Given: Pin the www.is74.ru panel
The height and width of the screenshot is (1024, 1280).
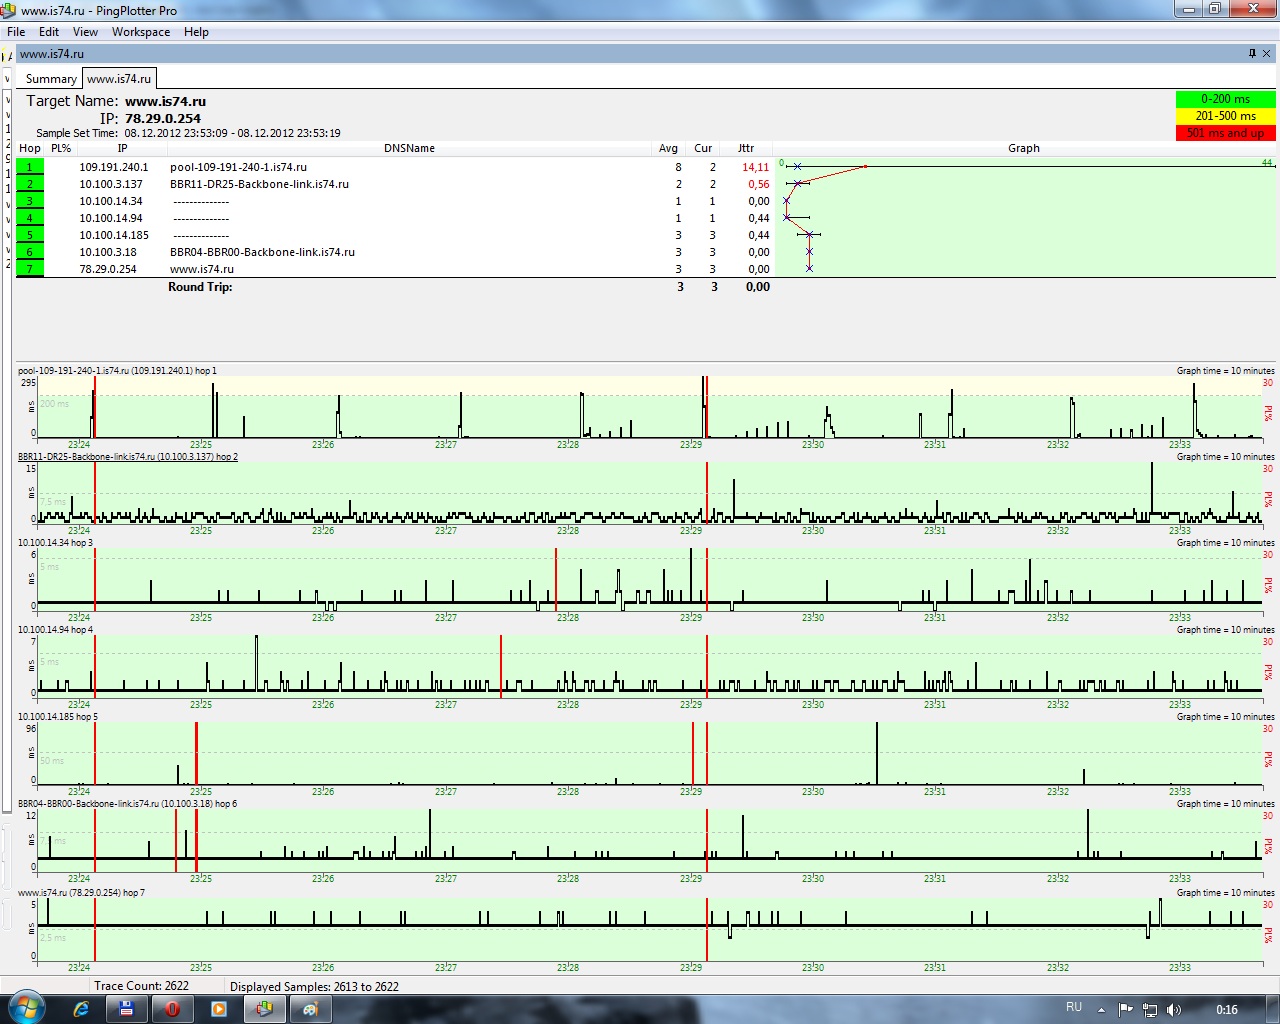Looking at the screenshot, I should point(1252,54).
